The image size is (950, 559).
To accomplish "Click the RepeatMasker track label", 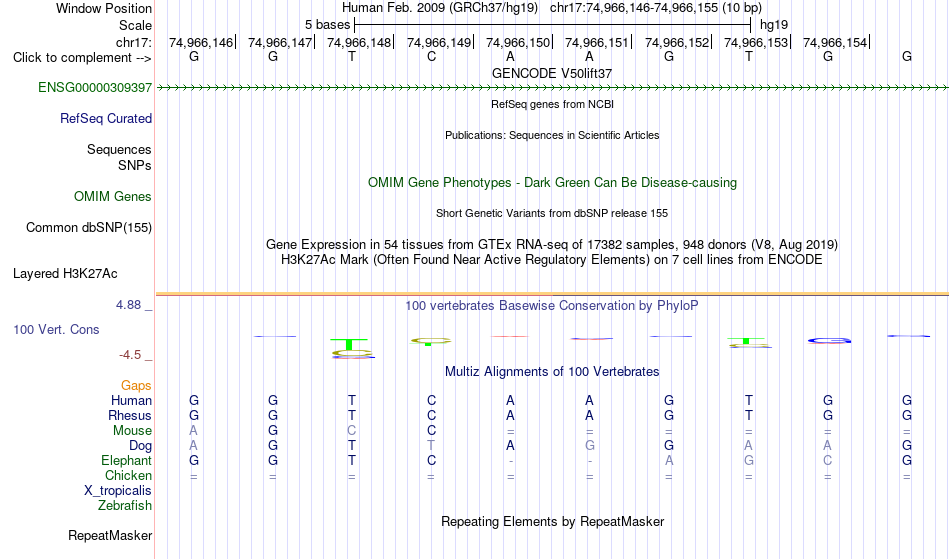I will tap(110, 535).
